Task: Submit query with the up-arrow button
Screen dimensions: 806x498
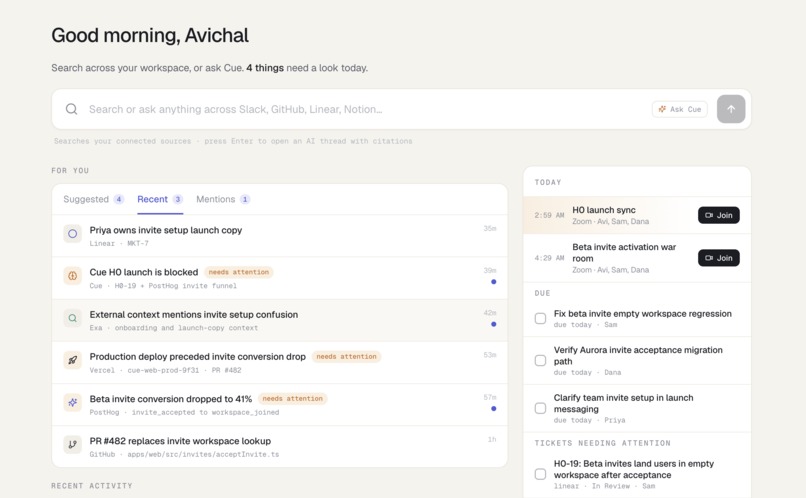Action: (x=731, y=109)
